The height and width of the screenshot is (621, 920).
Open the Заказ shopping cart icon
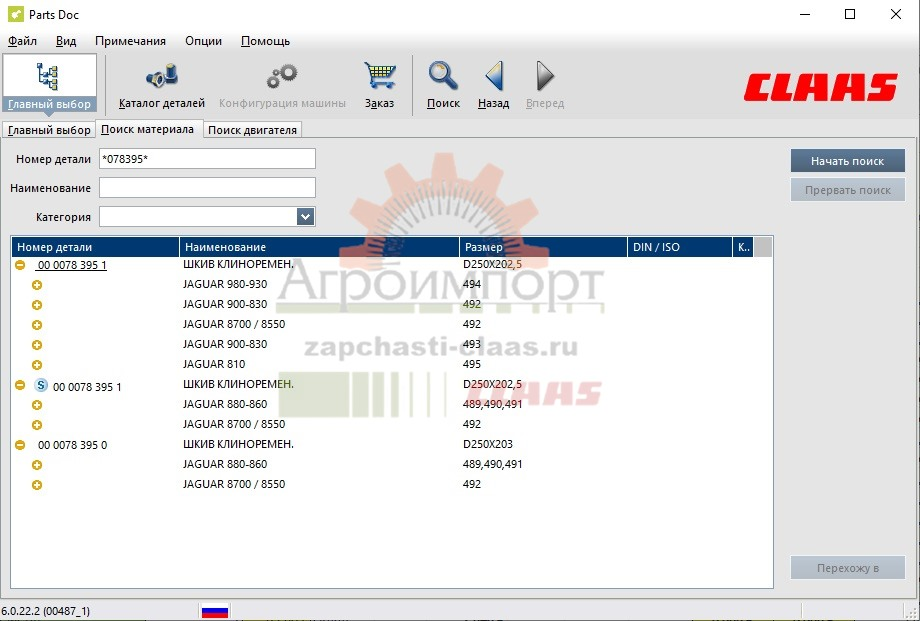click(380, 76)
